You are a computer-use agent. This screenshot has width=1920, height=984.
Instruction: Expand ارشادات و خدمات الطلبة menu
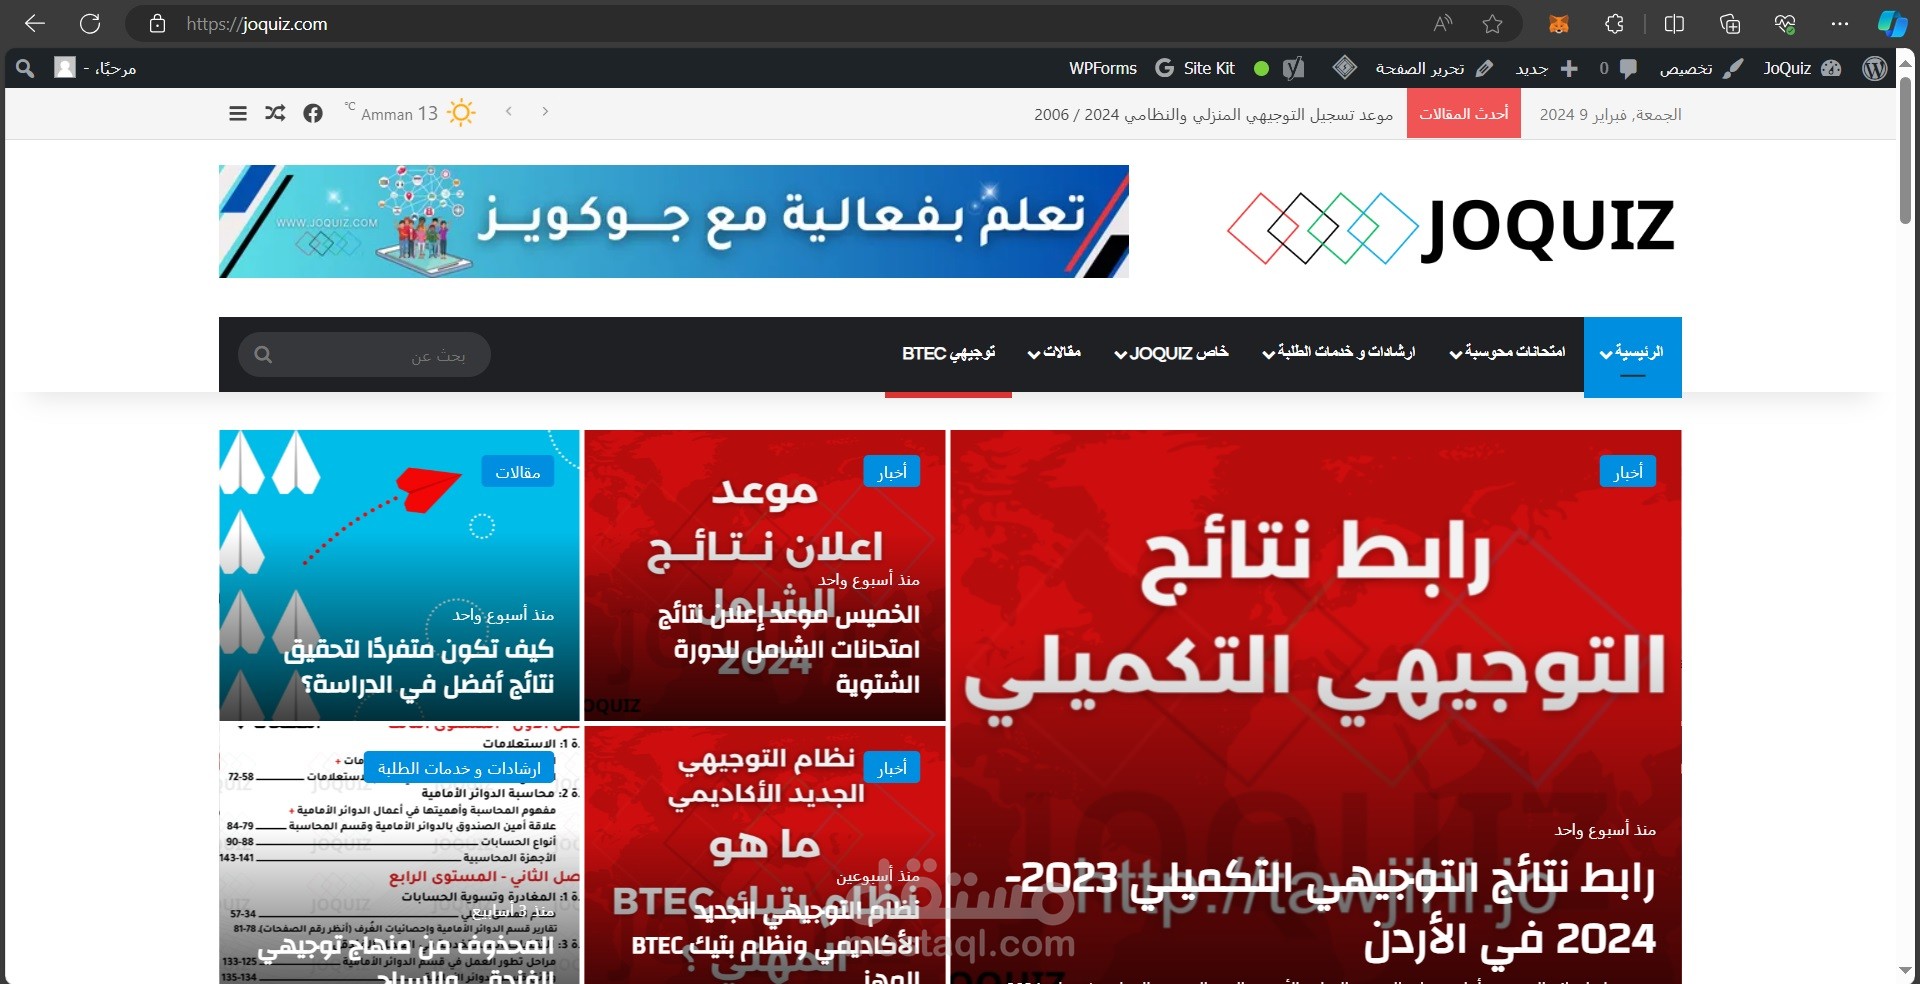point(1339,352)
